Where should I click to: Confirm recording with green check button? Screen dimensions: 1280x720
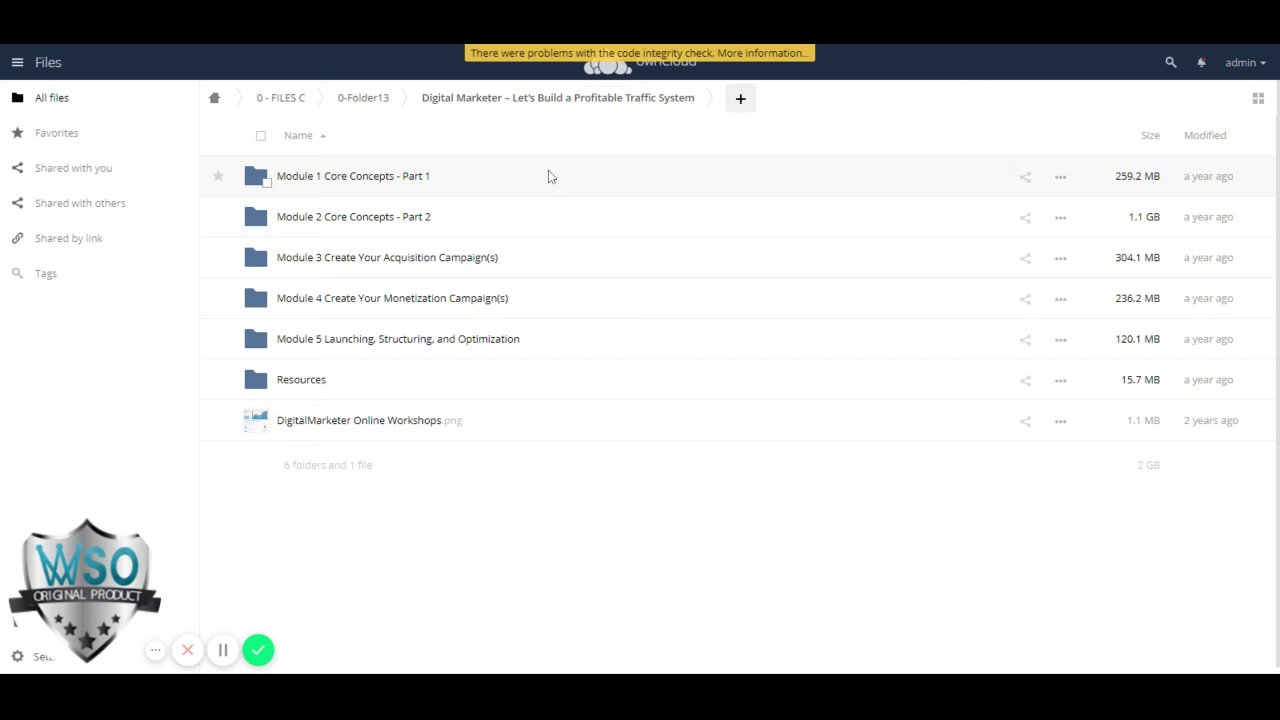(258, 650)
